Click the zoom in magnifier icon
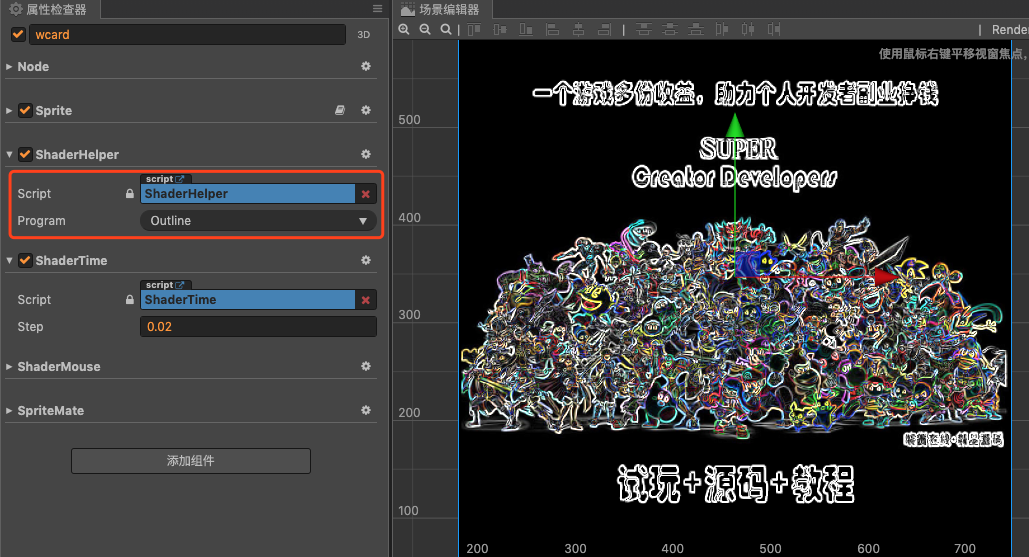 click(404, 30)
